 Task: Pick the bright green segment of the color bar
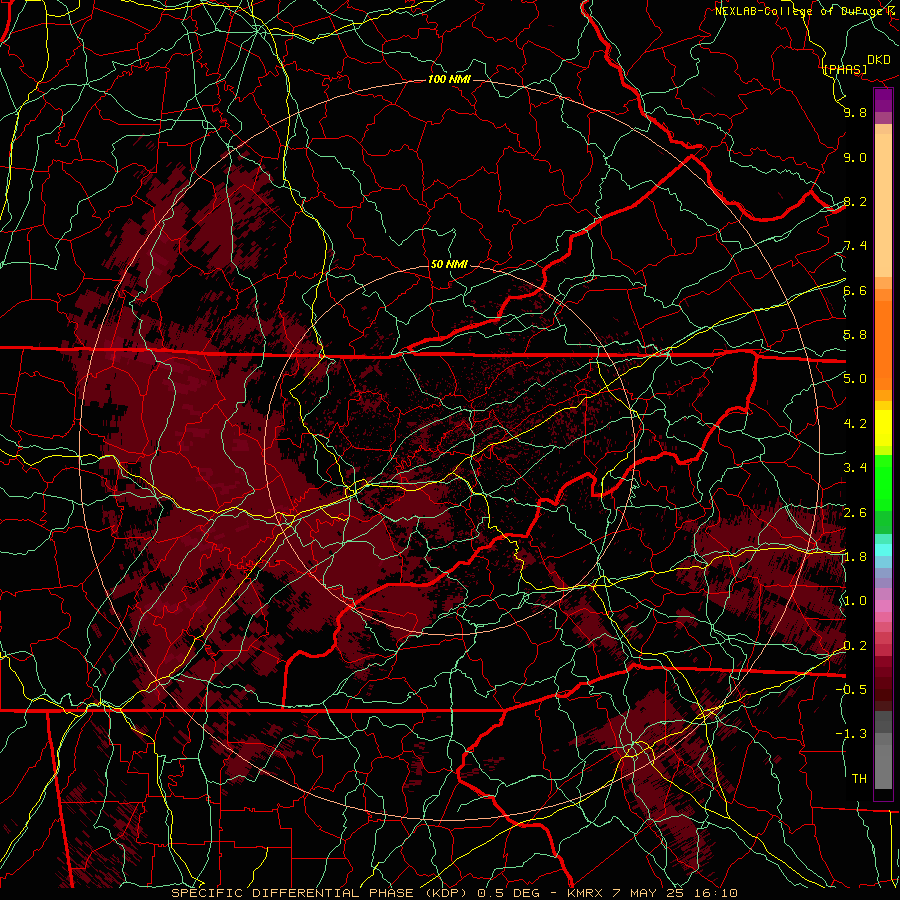[883, 482]
